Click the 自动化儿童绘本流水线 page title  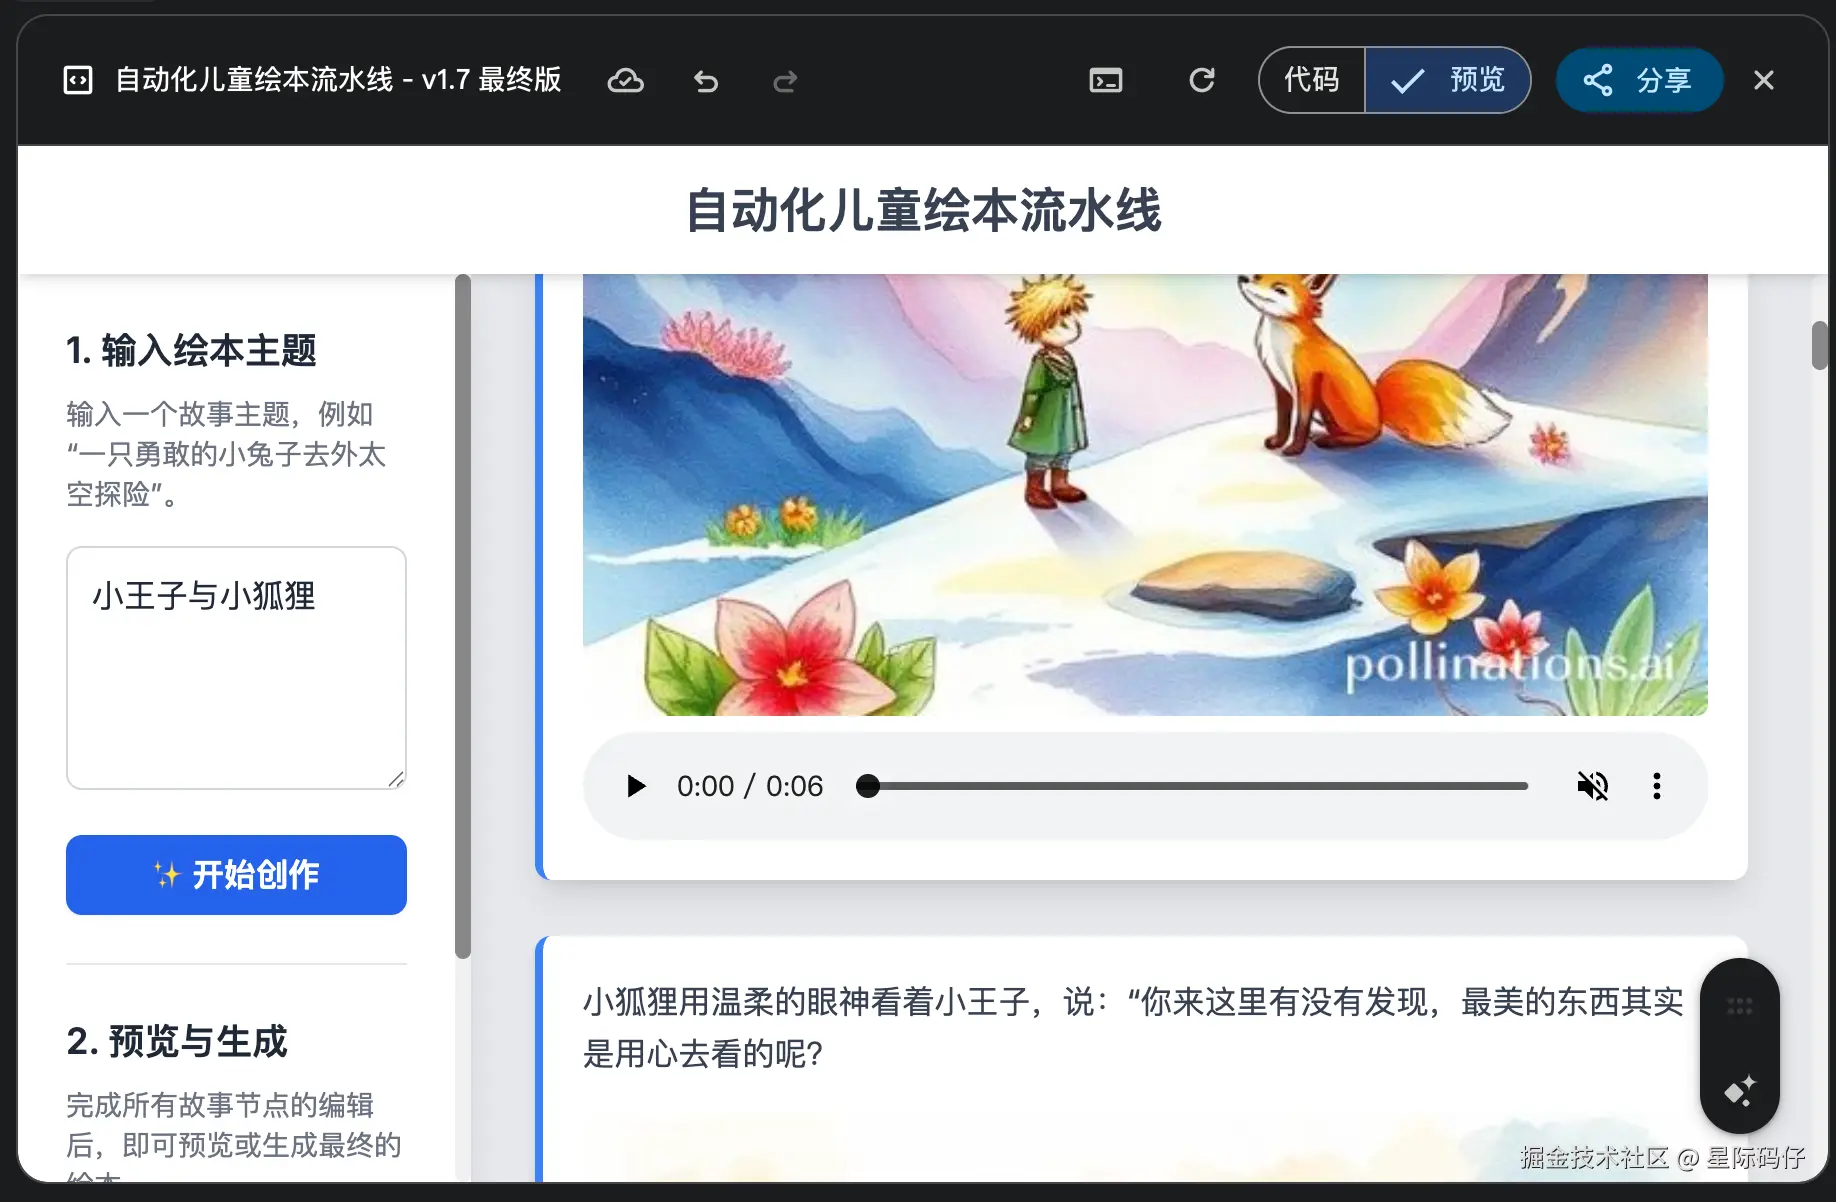point(923,211)
